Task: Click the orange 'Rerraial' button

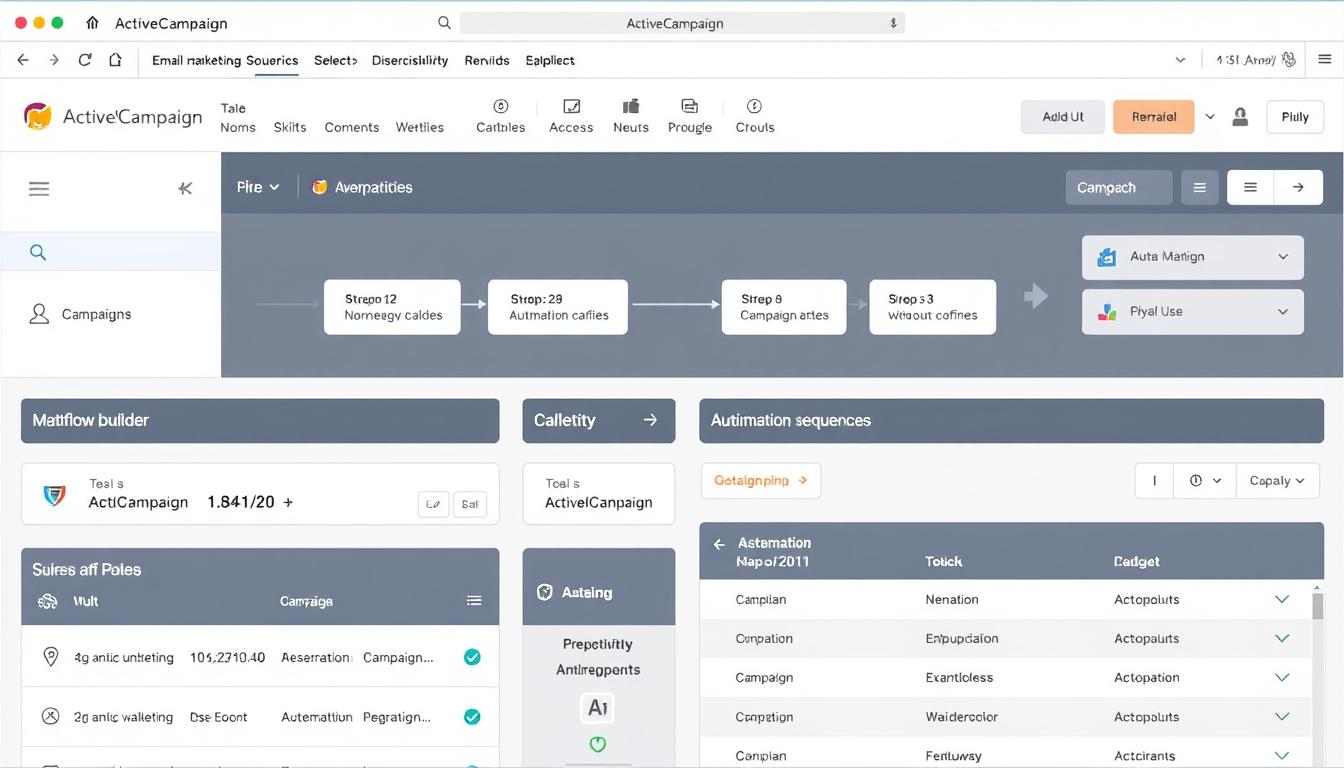Action: point(1153,116)
